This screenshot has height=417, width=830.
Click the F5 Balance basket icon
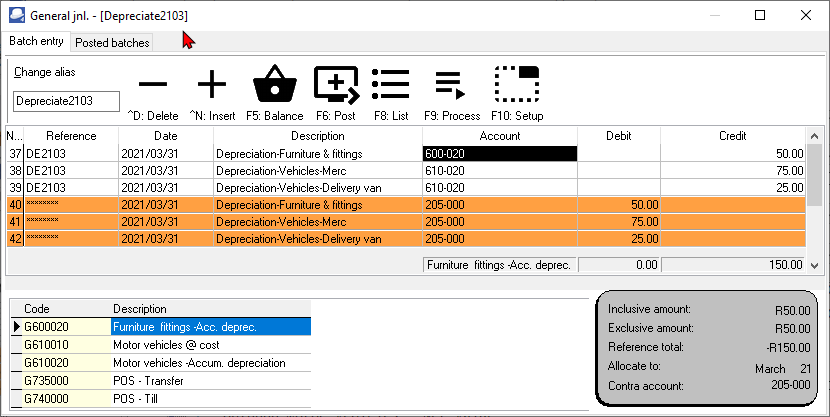tap(275, 84)
